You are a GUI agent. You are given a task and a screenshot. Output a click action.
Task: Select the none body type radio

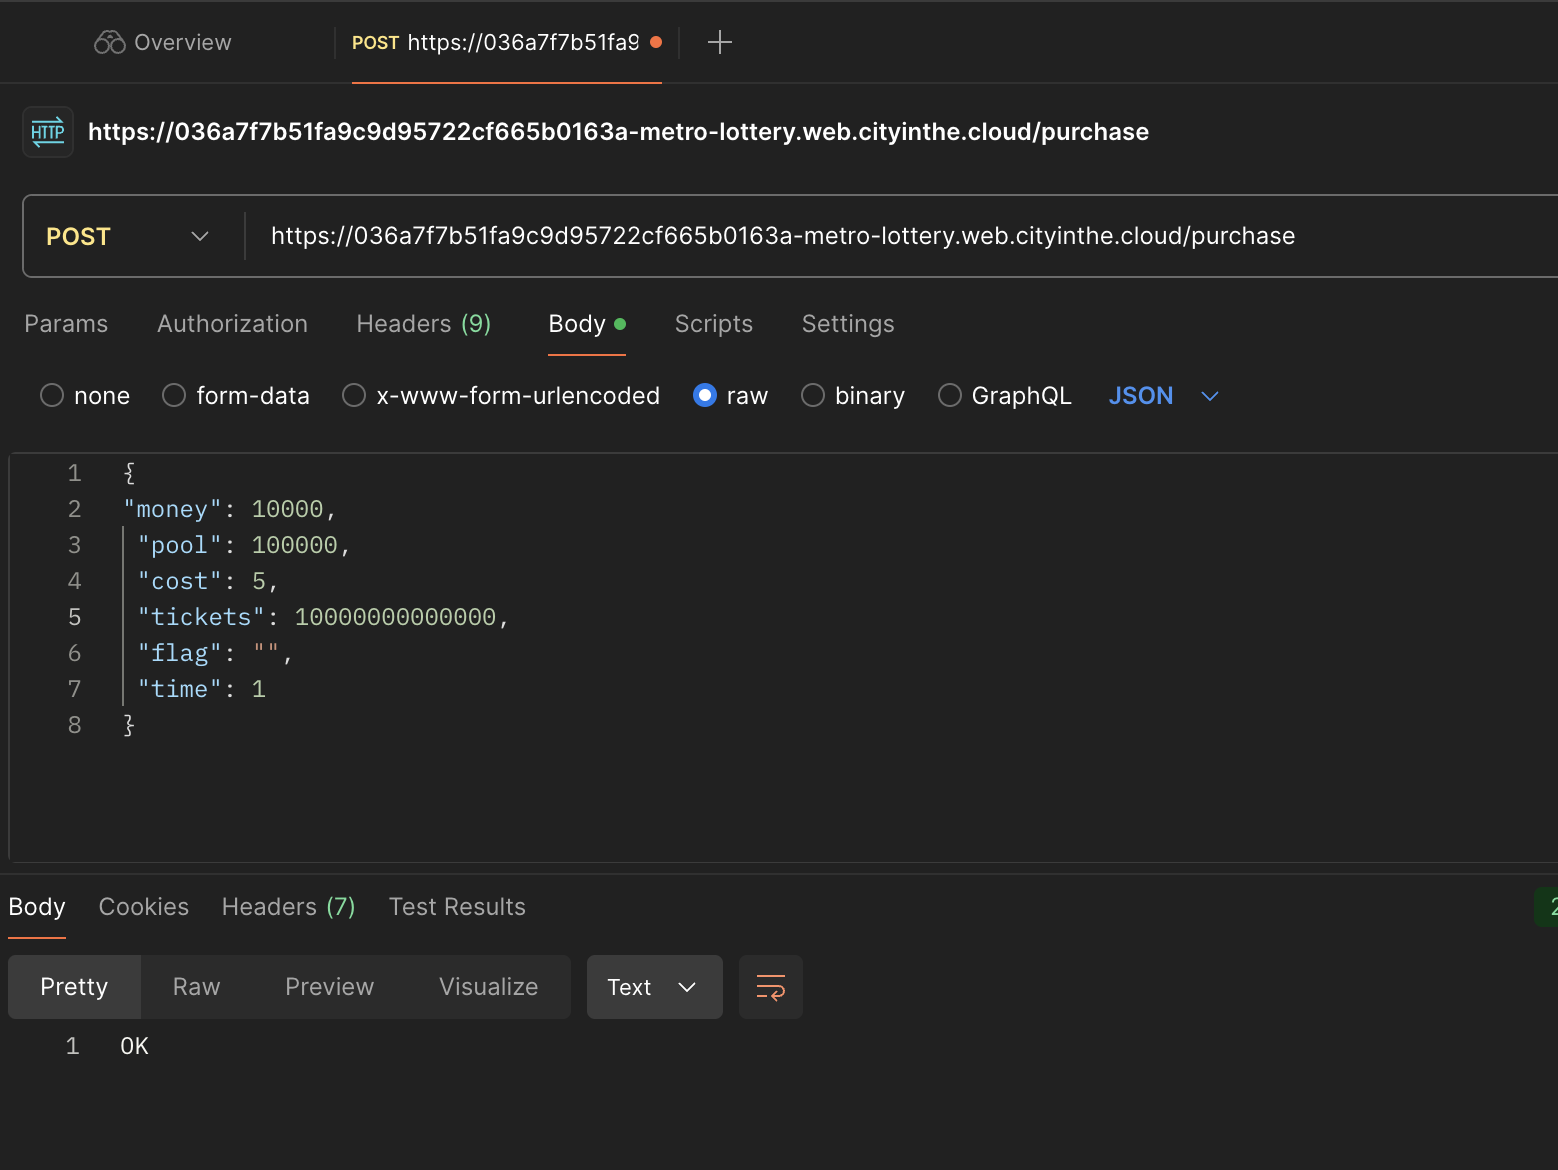(x=52, y=396)
